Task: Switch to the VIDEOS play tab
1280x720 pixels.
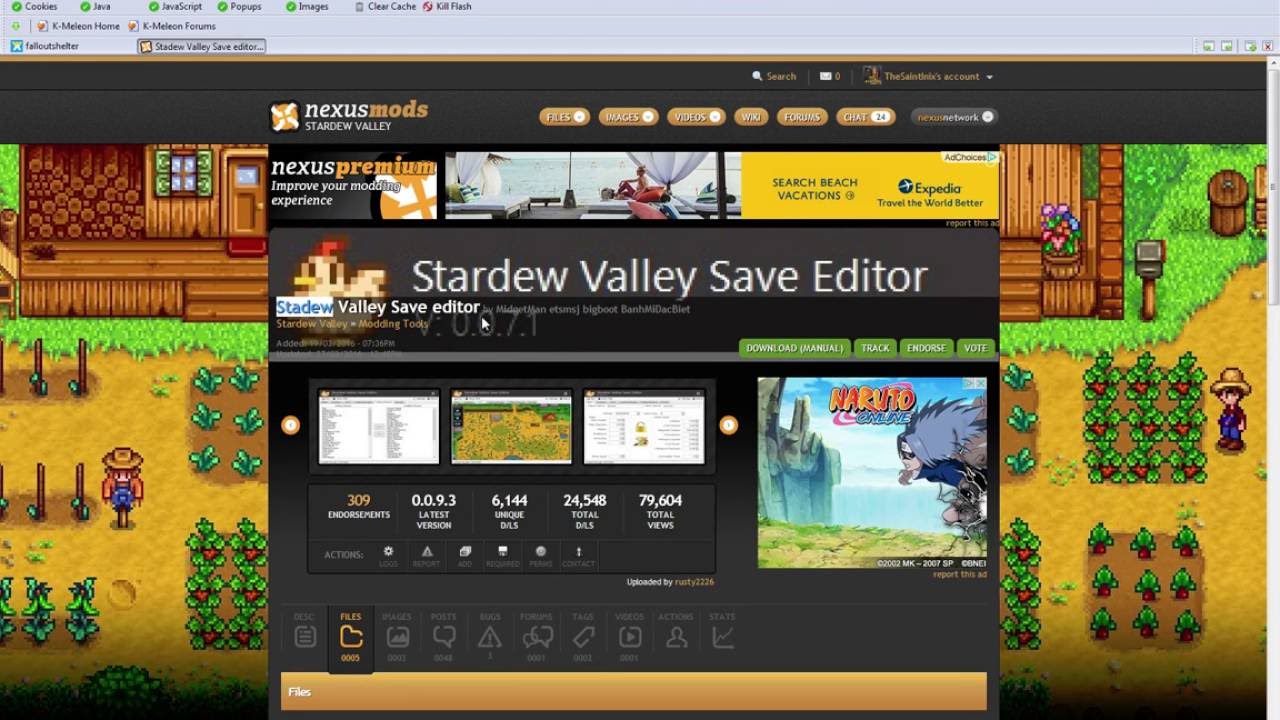Action: click(x=629, y=636)
